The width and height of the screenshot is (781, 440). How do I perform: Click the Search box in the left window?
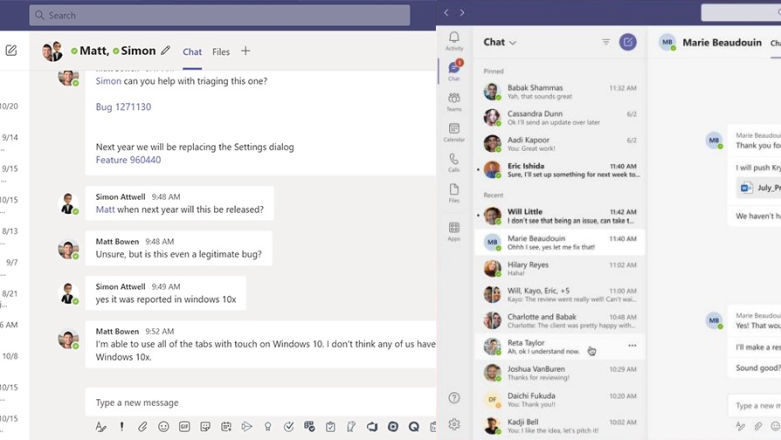click(220, 15)
